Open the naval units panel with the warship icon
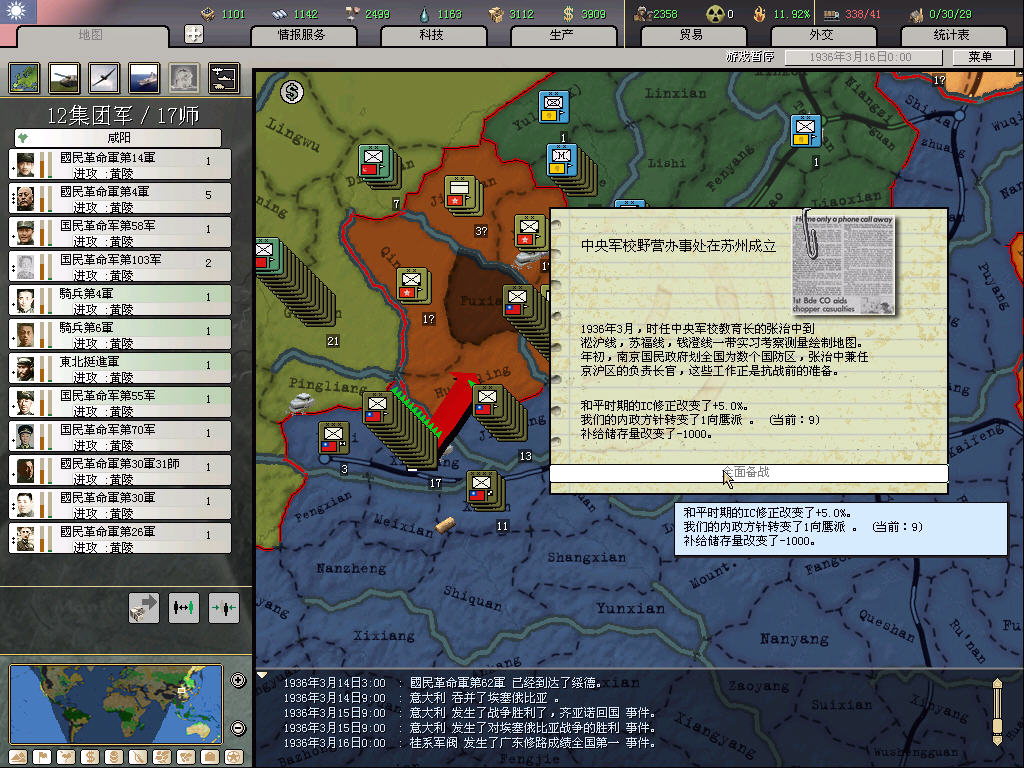Image resolution: width=1024 pixels, height=768 pixels. 144,78
